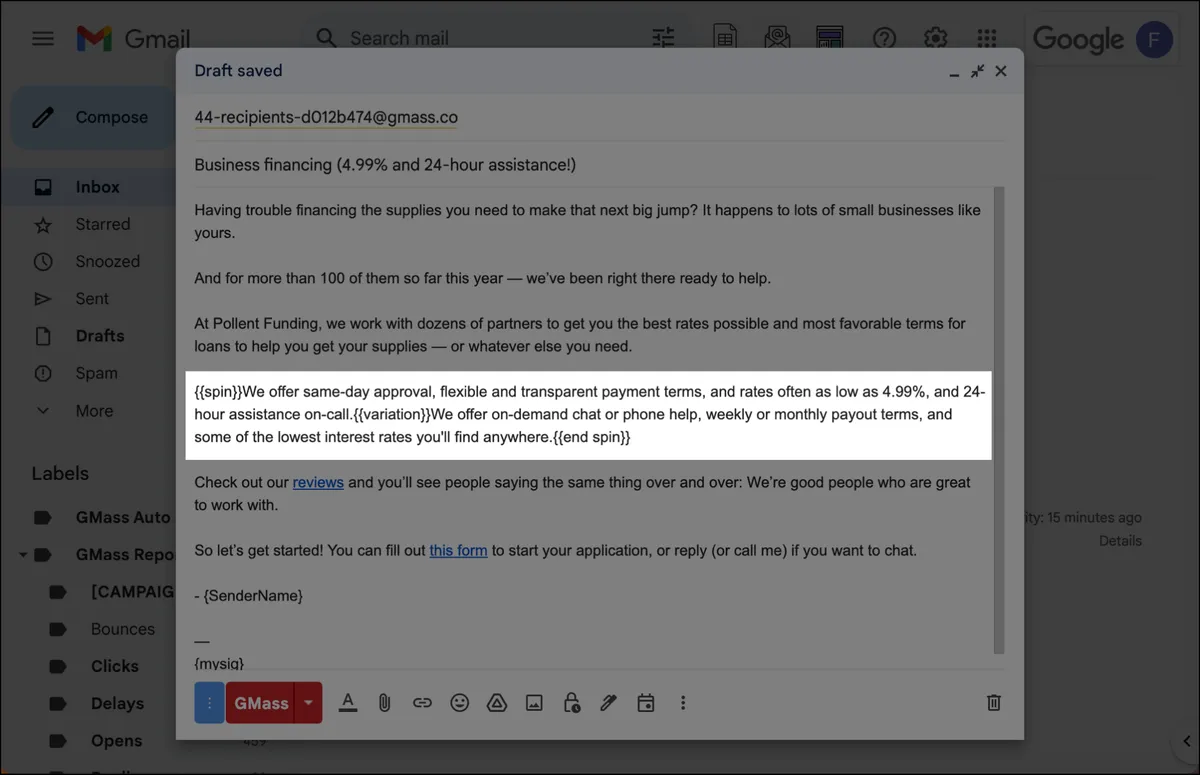Insert files using Google Drive icon
Viewport: 1200px width, 775px height.
(x=497, y=703)
